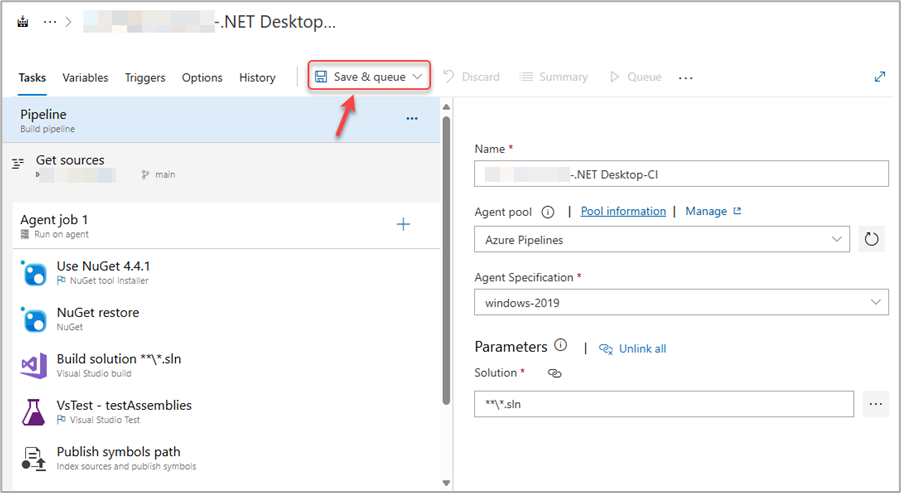901x493 pixels.
Task: Click Unlink all parameters
Action: pos(641,349)
